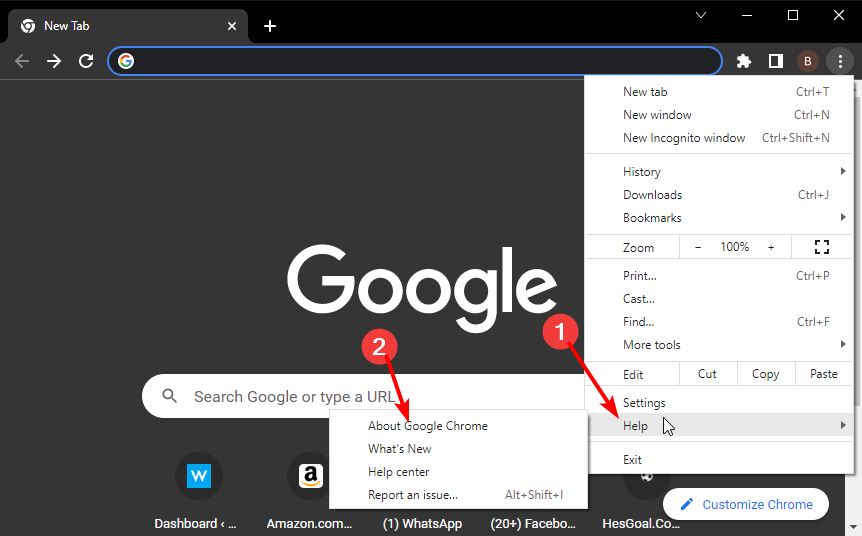Click Paste in the Edit row

(x=824, y=374)
